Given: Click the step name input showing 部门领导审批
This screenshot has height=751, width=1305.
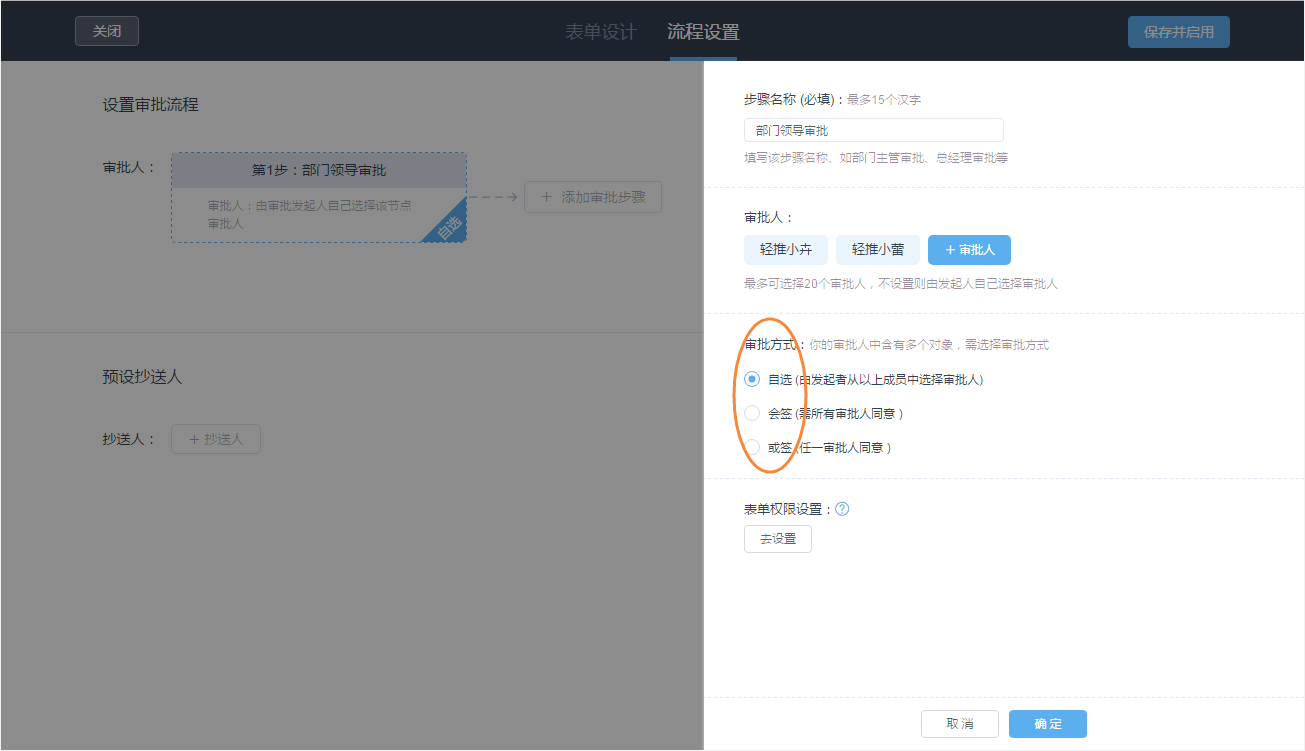Looking at the screenshot, I should pyautogui.click(x=873, y=129).
